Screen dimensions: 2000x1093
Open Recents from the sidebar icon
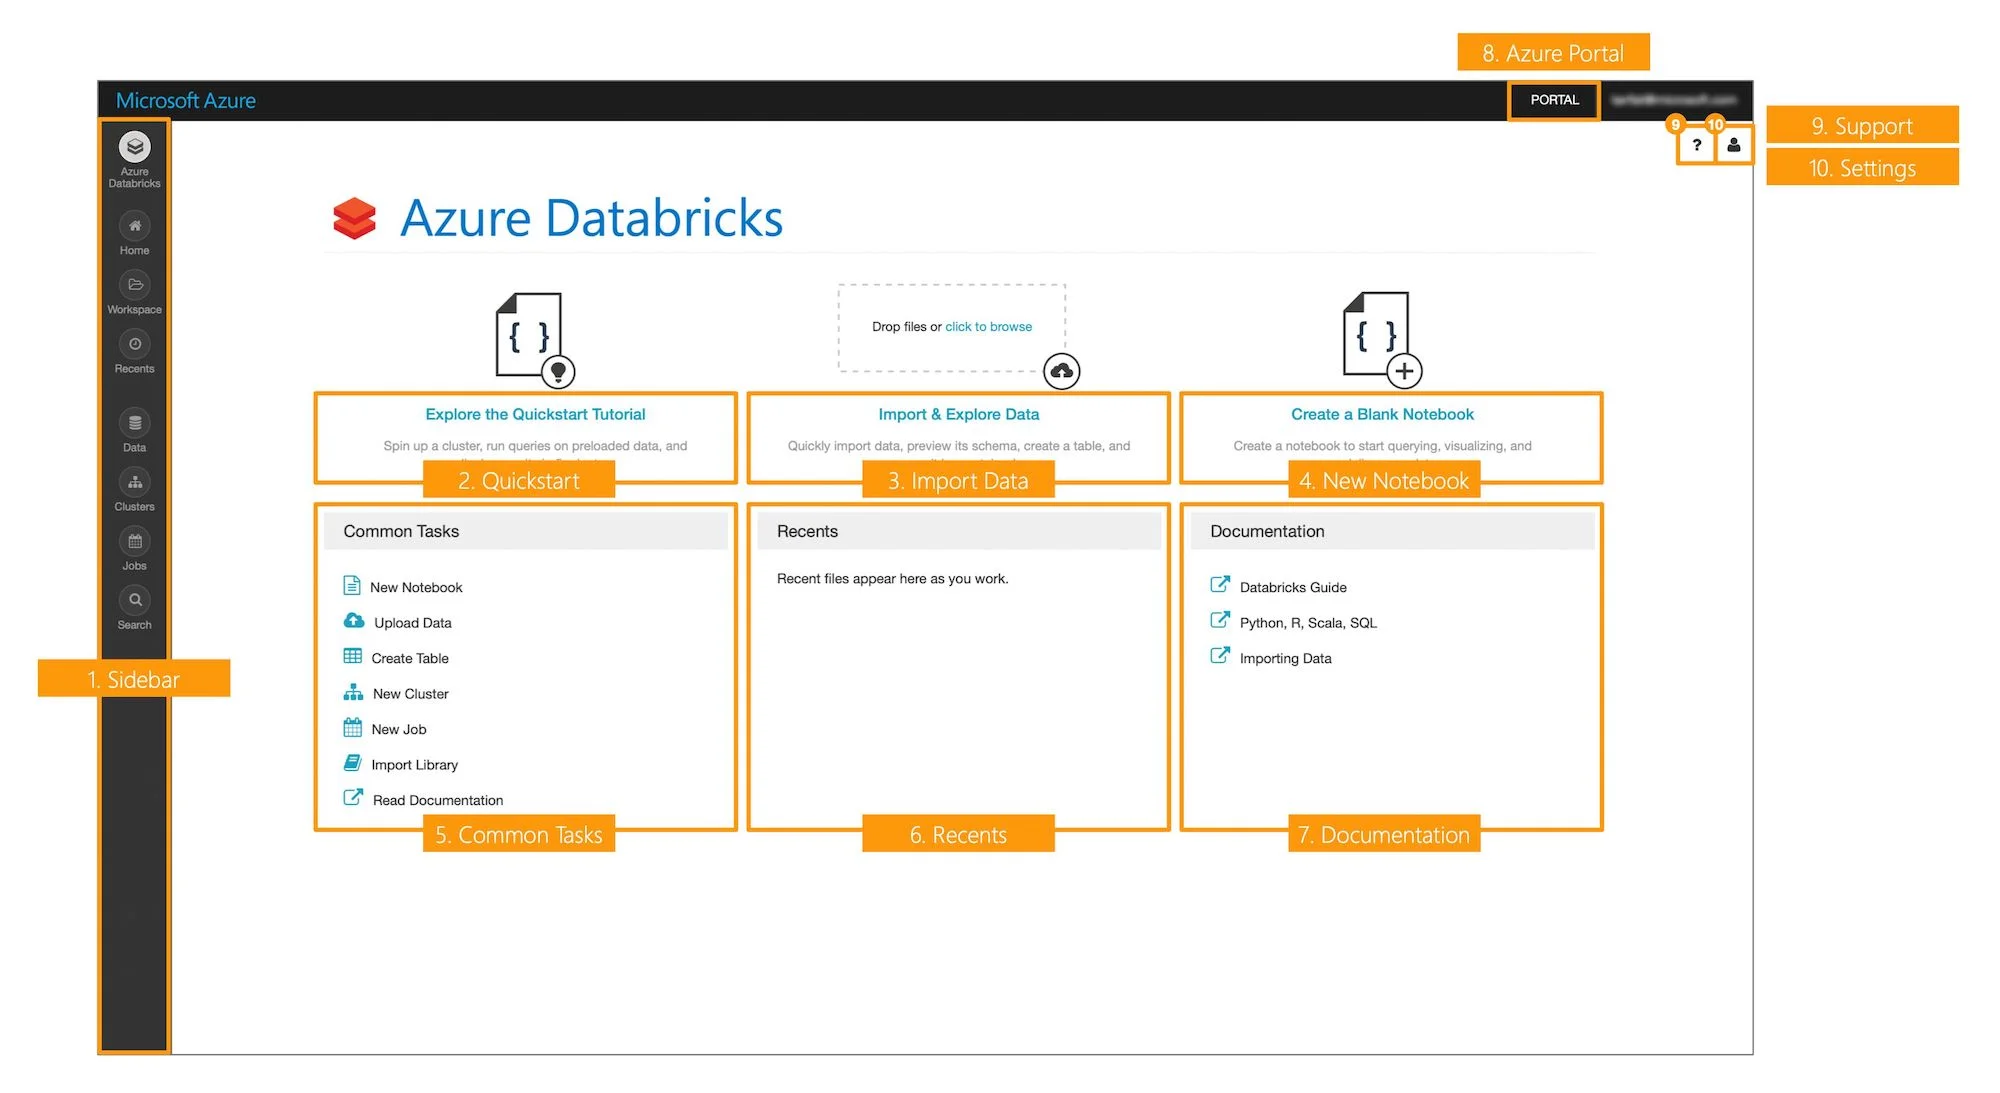(134, 346)
